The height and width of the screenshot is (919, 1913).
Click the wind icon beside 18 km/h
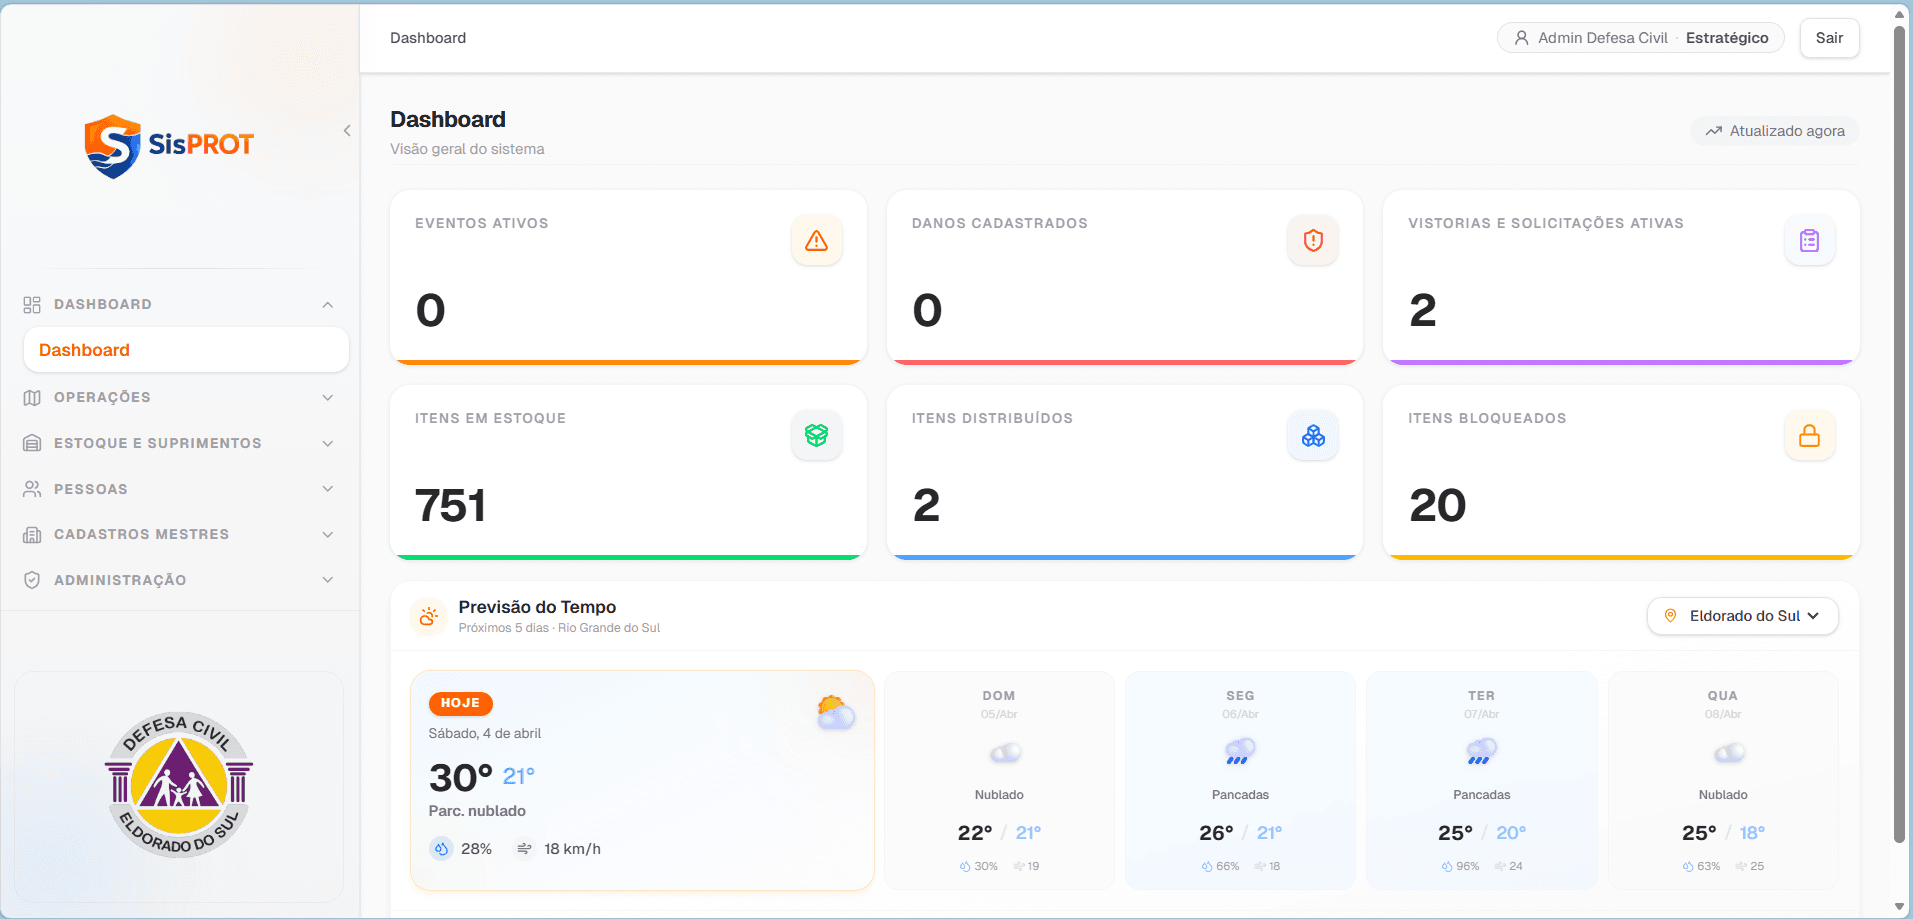pos(524,849)
